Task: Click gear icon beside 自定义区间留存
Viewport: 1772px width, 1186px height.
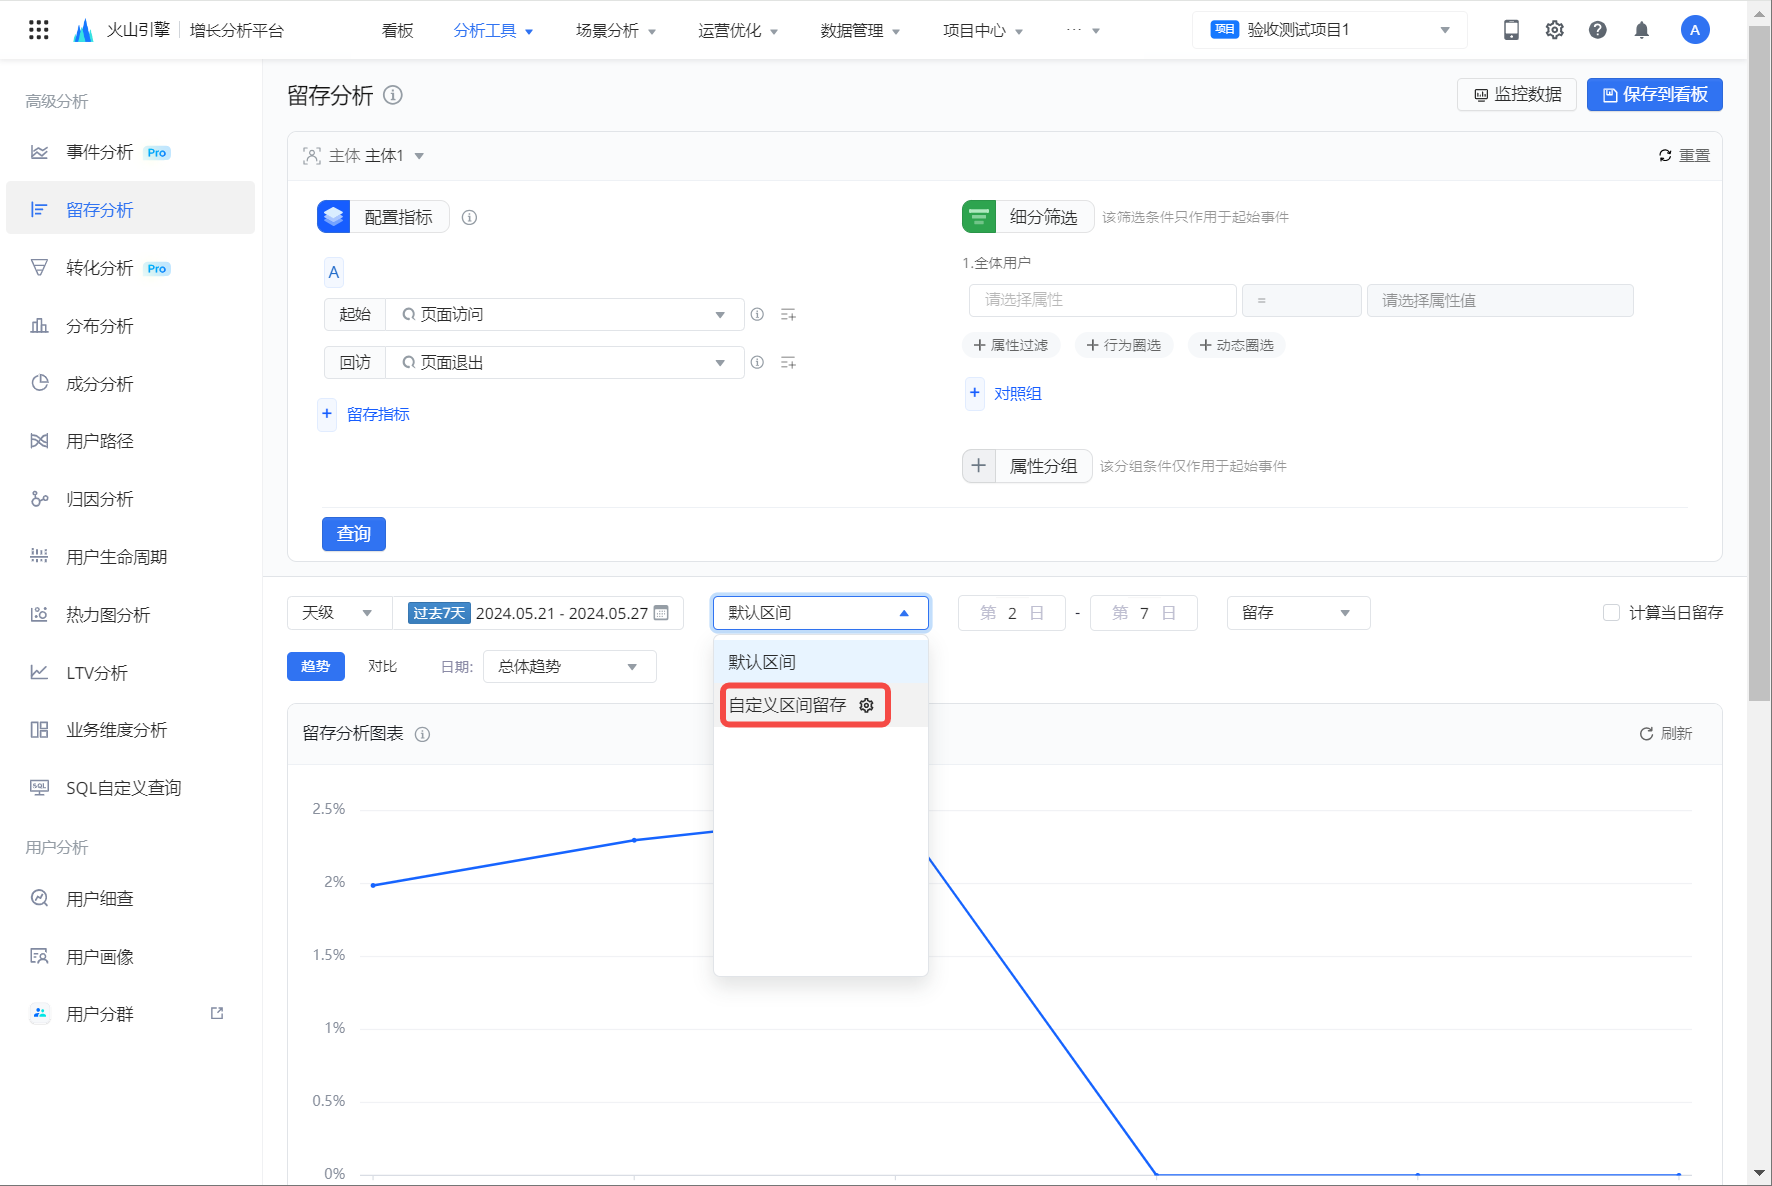Action: (x=866, y=705)
